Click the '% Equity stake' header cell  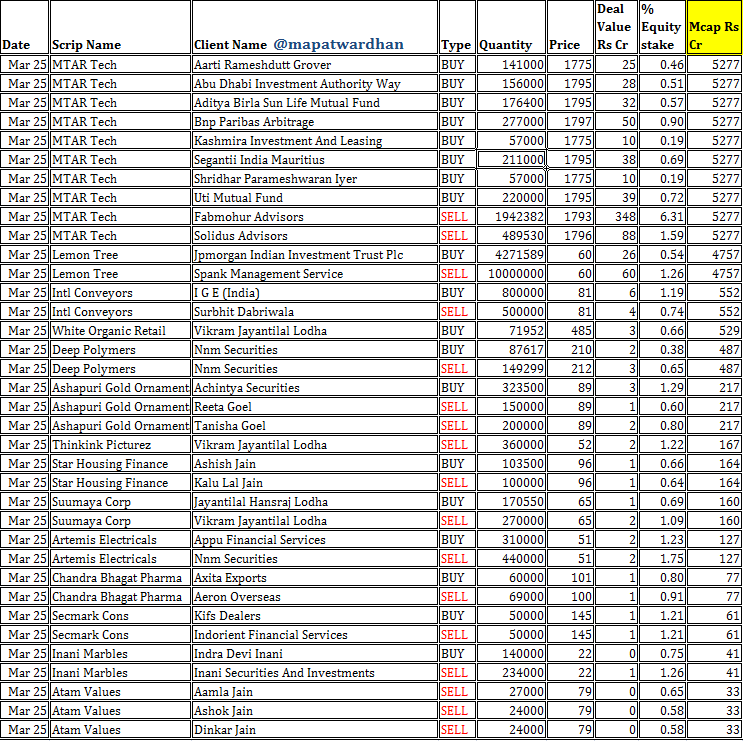pos(662,27)
